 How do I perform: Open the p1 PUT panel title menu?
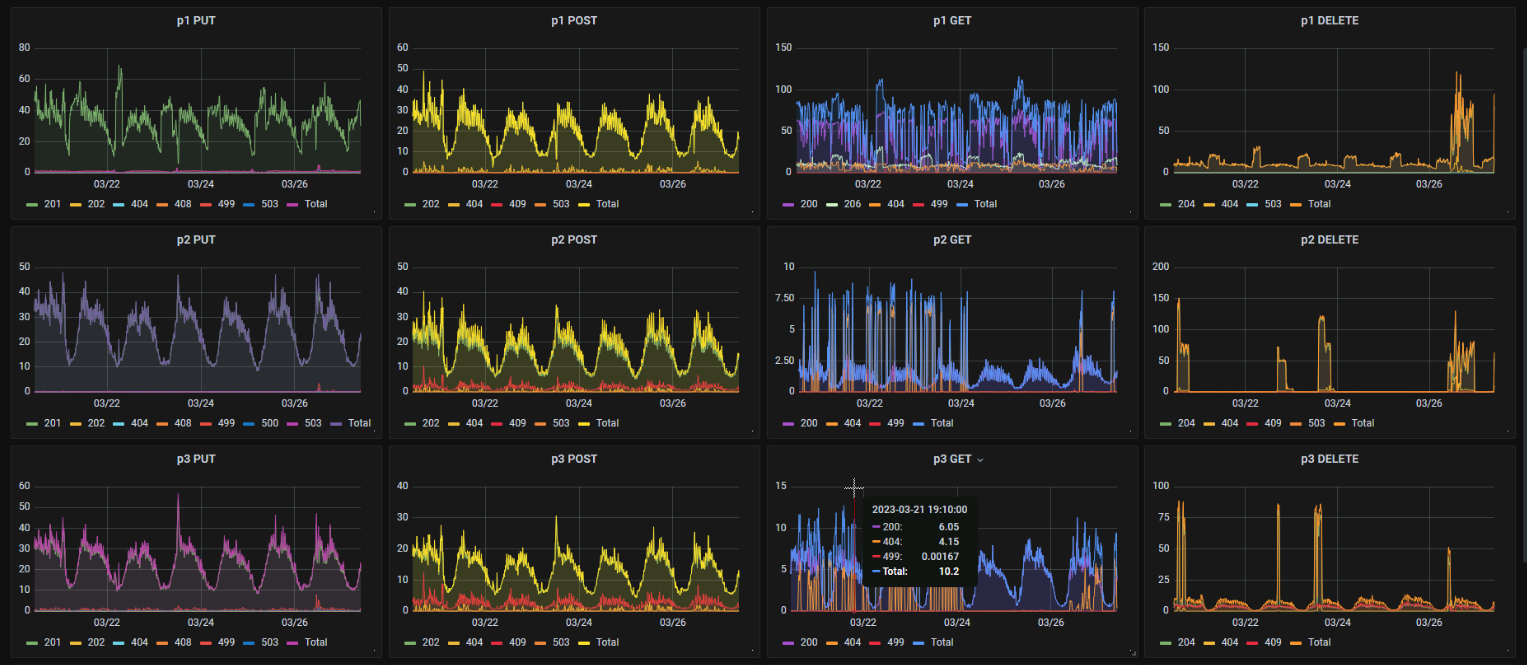coord(196,21)
